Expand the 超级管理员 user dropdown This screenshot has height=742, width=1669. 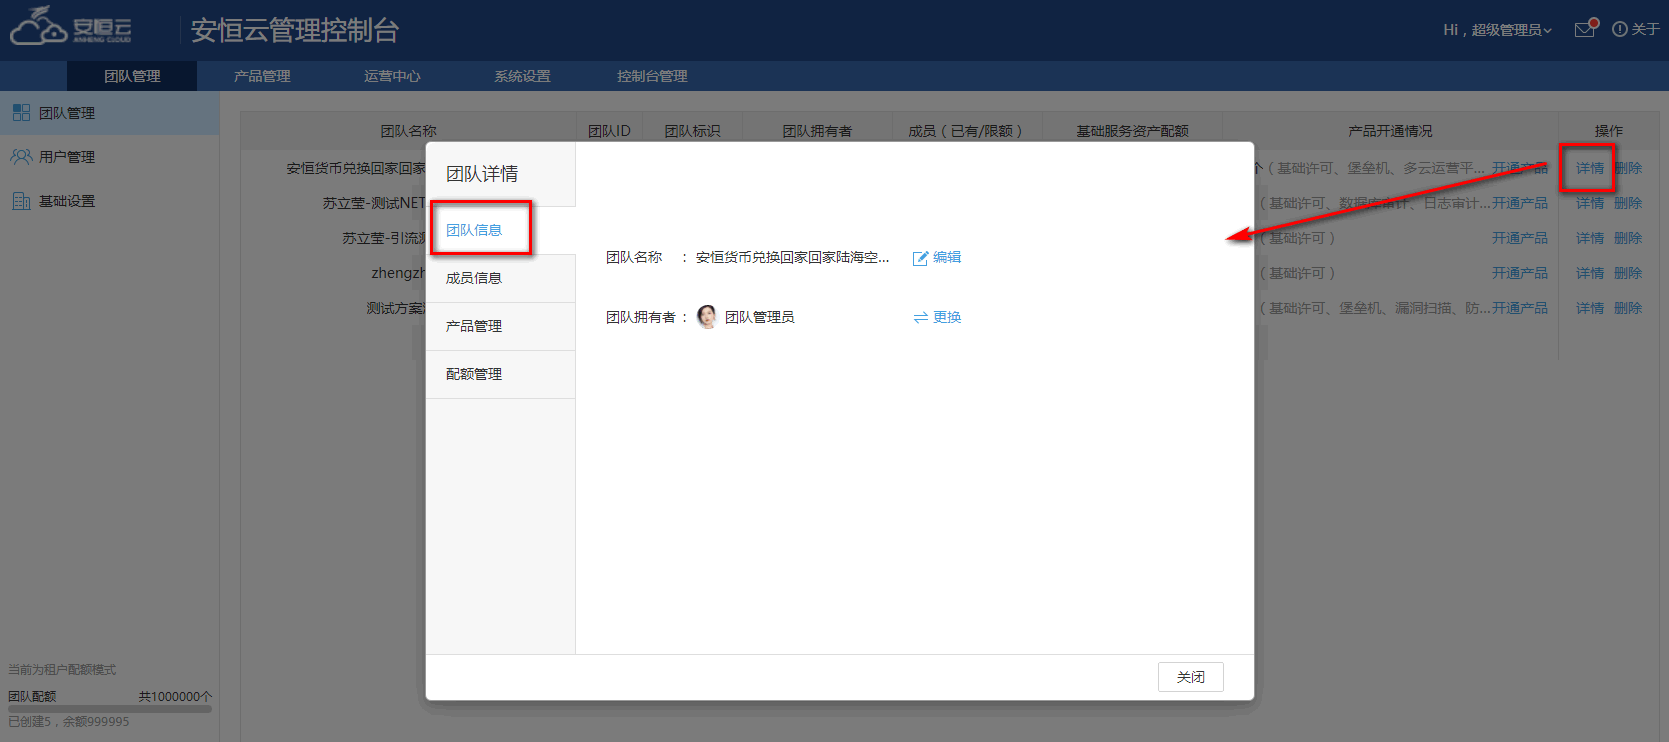pyautogui.click(x=1497, y=30)
